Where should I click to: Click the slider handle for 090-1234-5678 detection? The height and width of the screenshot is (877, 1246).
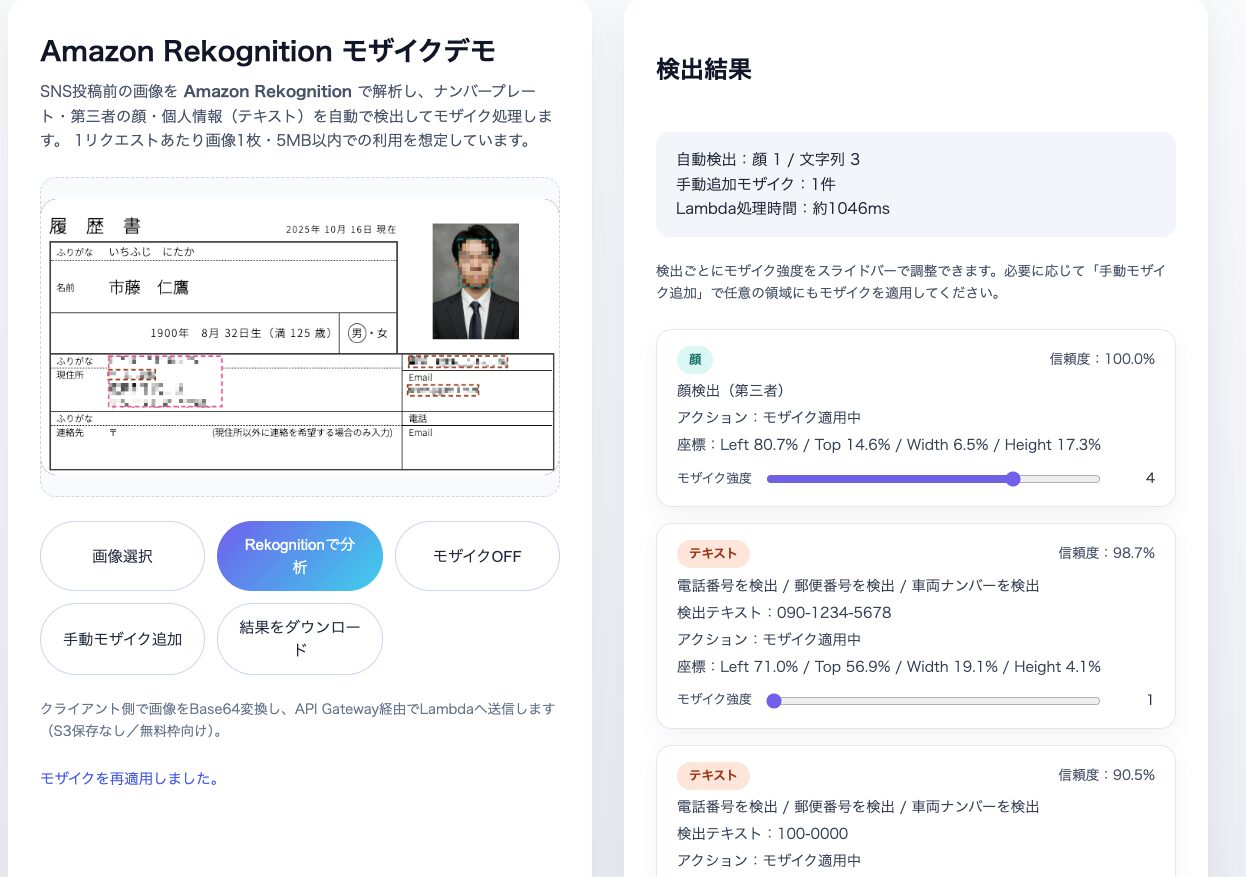click(773, 701)
